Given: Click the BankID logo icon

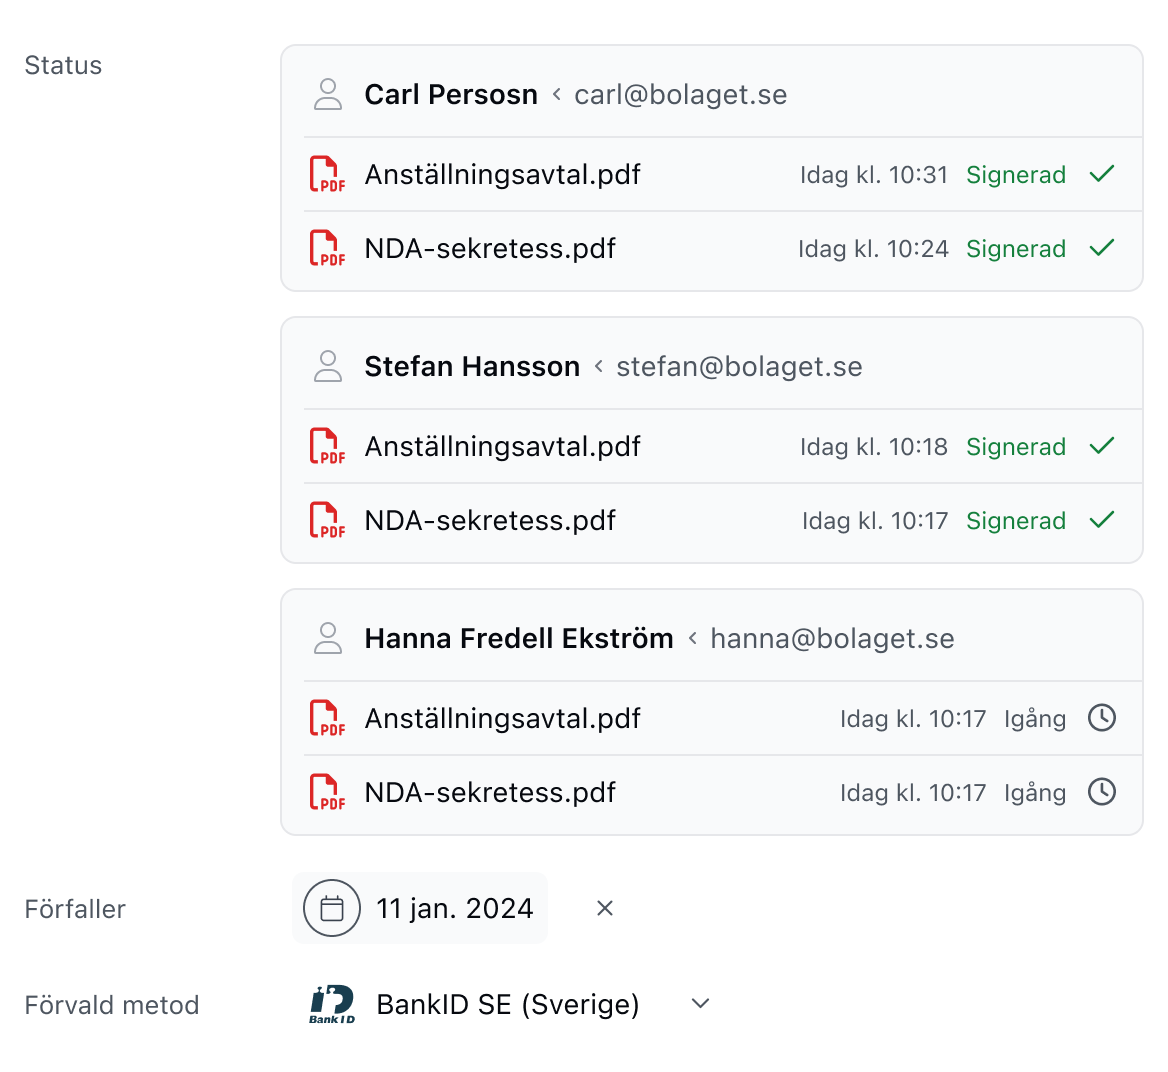Looking at the screenshot, I should click(331, 1004).
